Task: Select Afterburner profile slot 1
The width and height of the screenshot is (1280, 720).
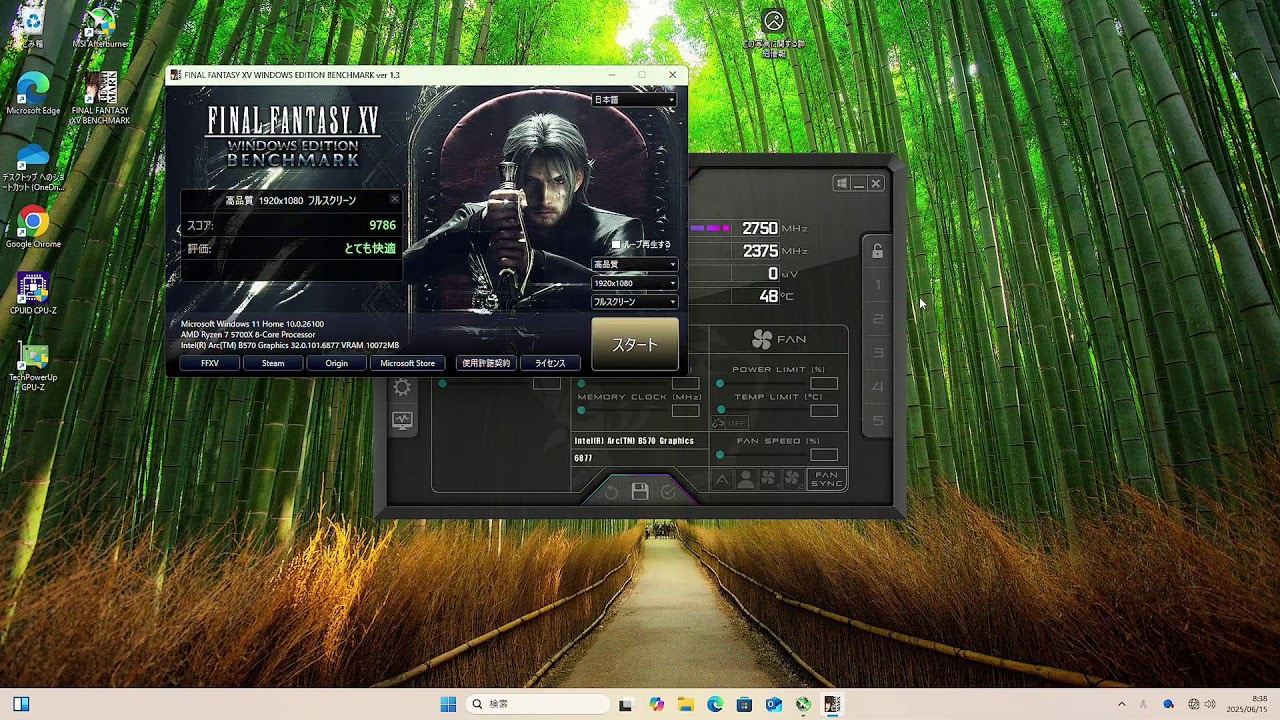Action: [879, 285]
